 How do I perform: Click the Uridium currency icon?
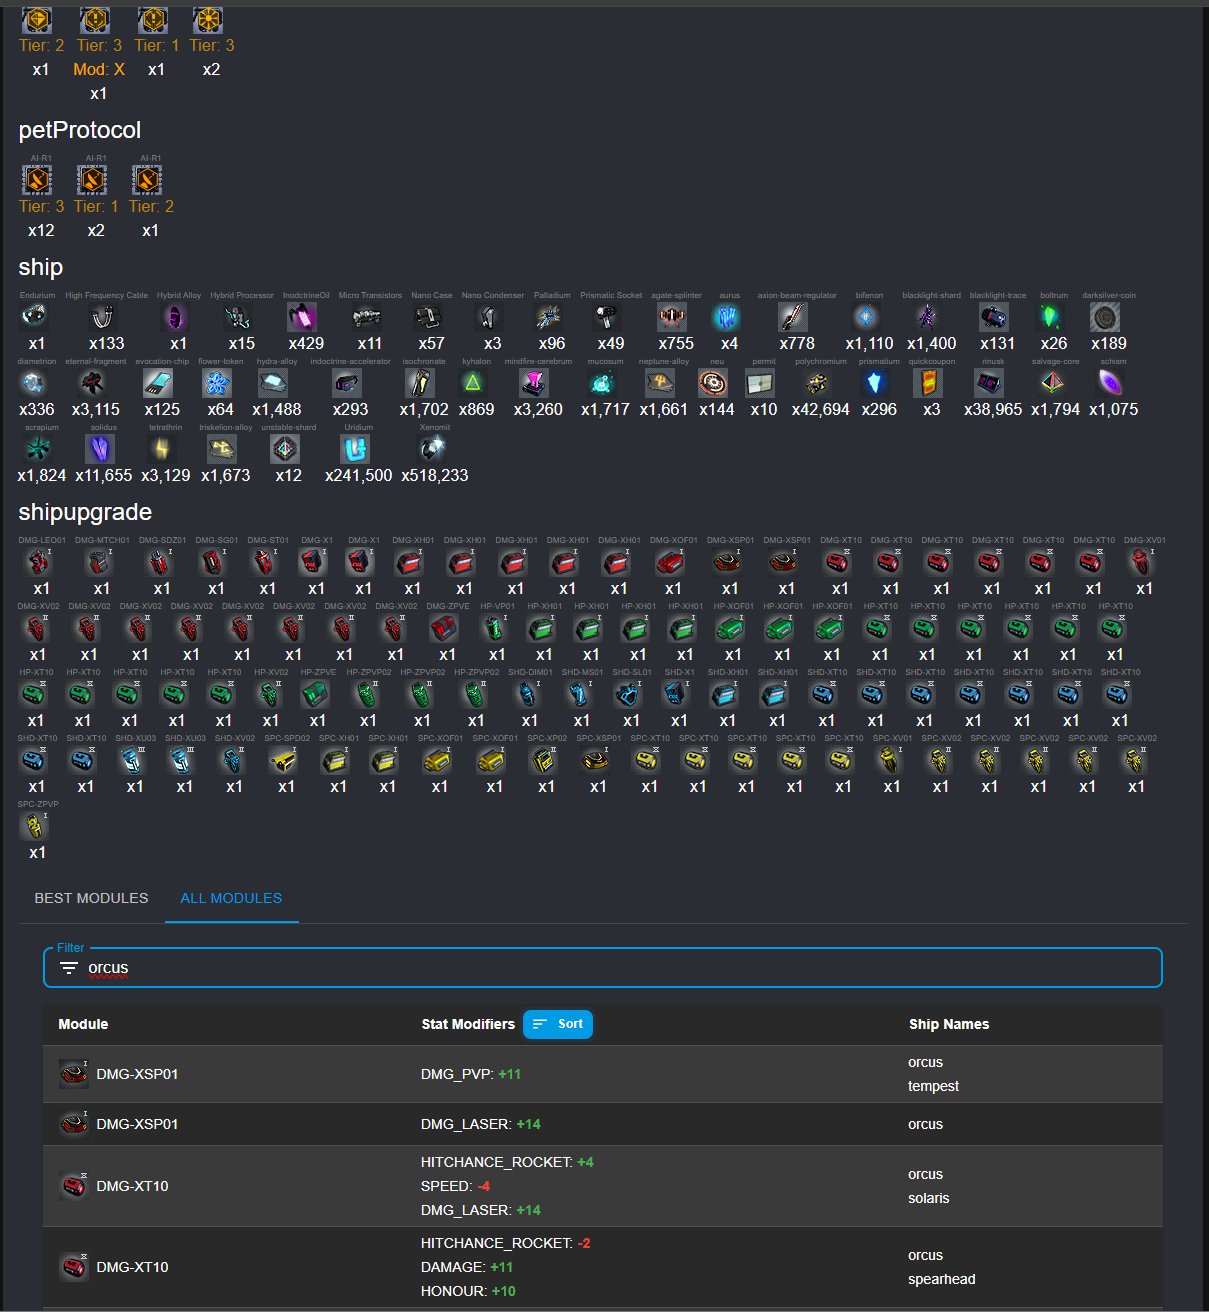coord(357,449)
